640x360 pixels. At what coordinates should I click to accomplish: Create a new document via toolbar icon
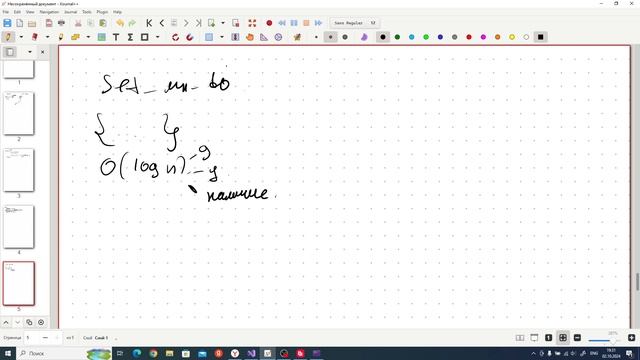tap(20, 23)
